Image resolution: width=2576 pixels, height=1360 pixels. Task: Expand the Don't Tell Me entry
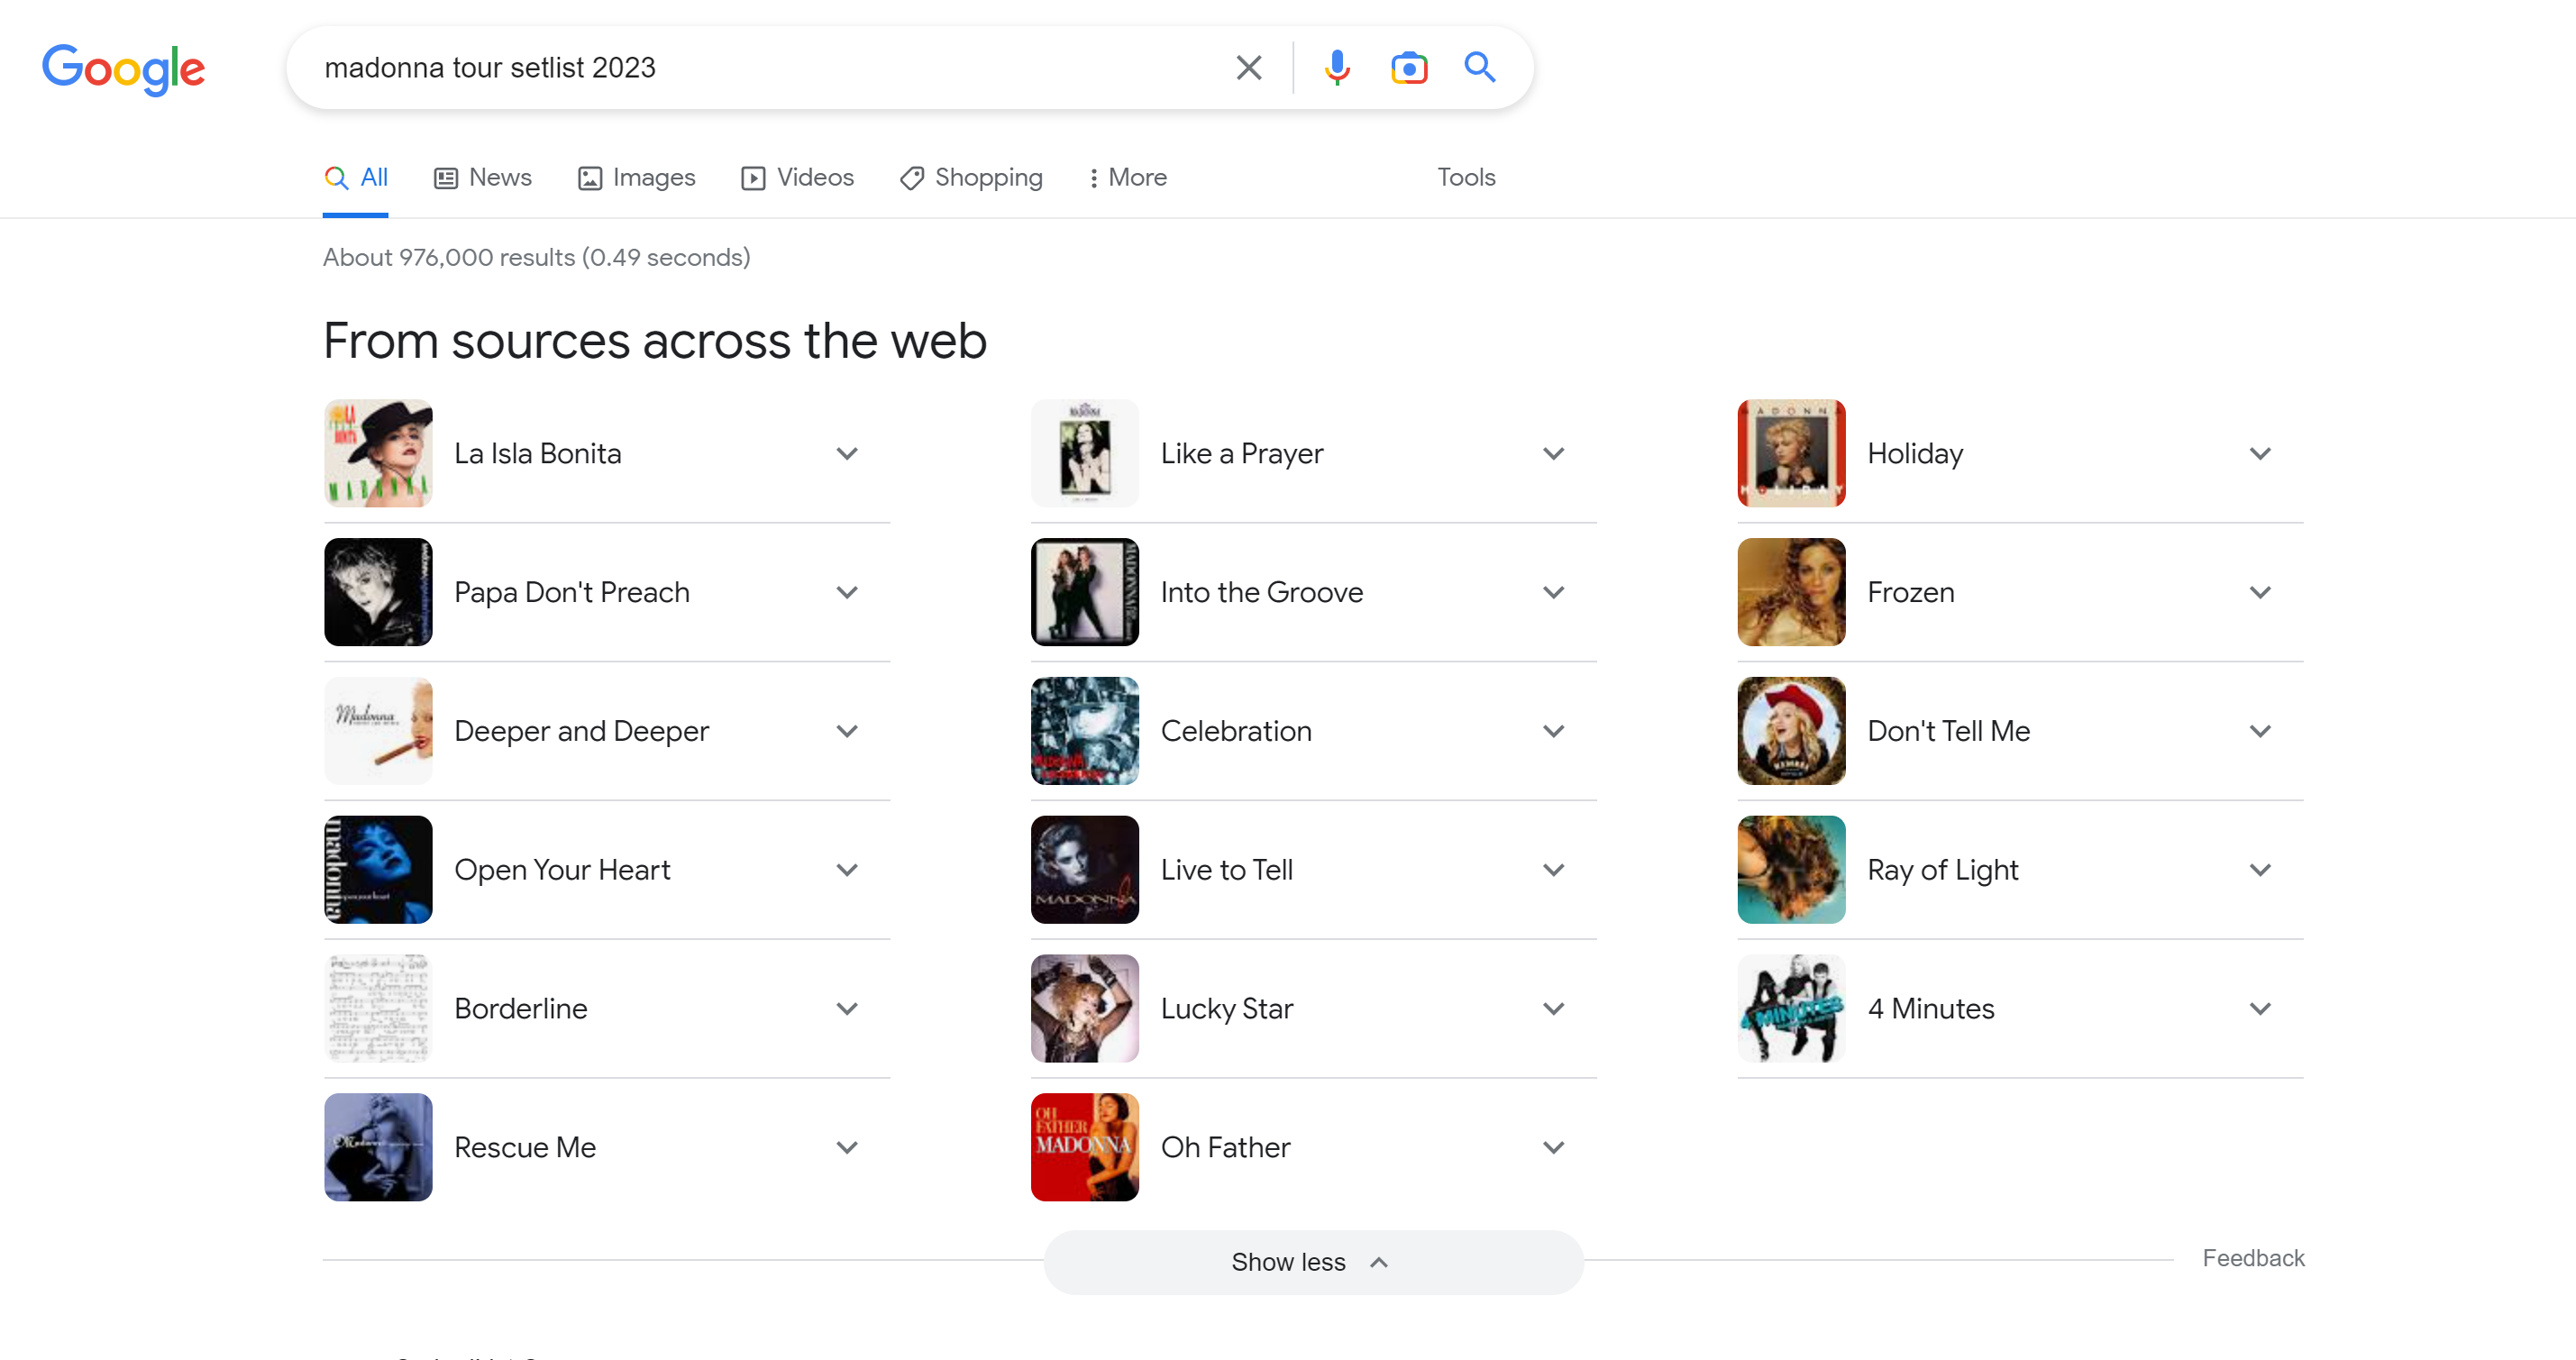pyautogui.click(x=2261, y=732)
